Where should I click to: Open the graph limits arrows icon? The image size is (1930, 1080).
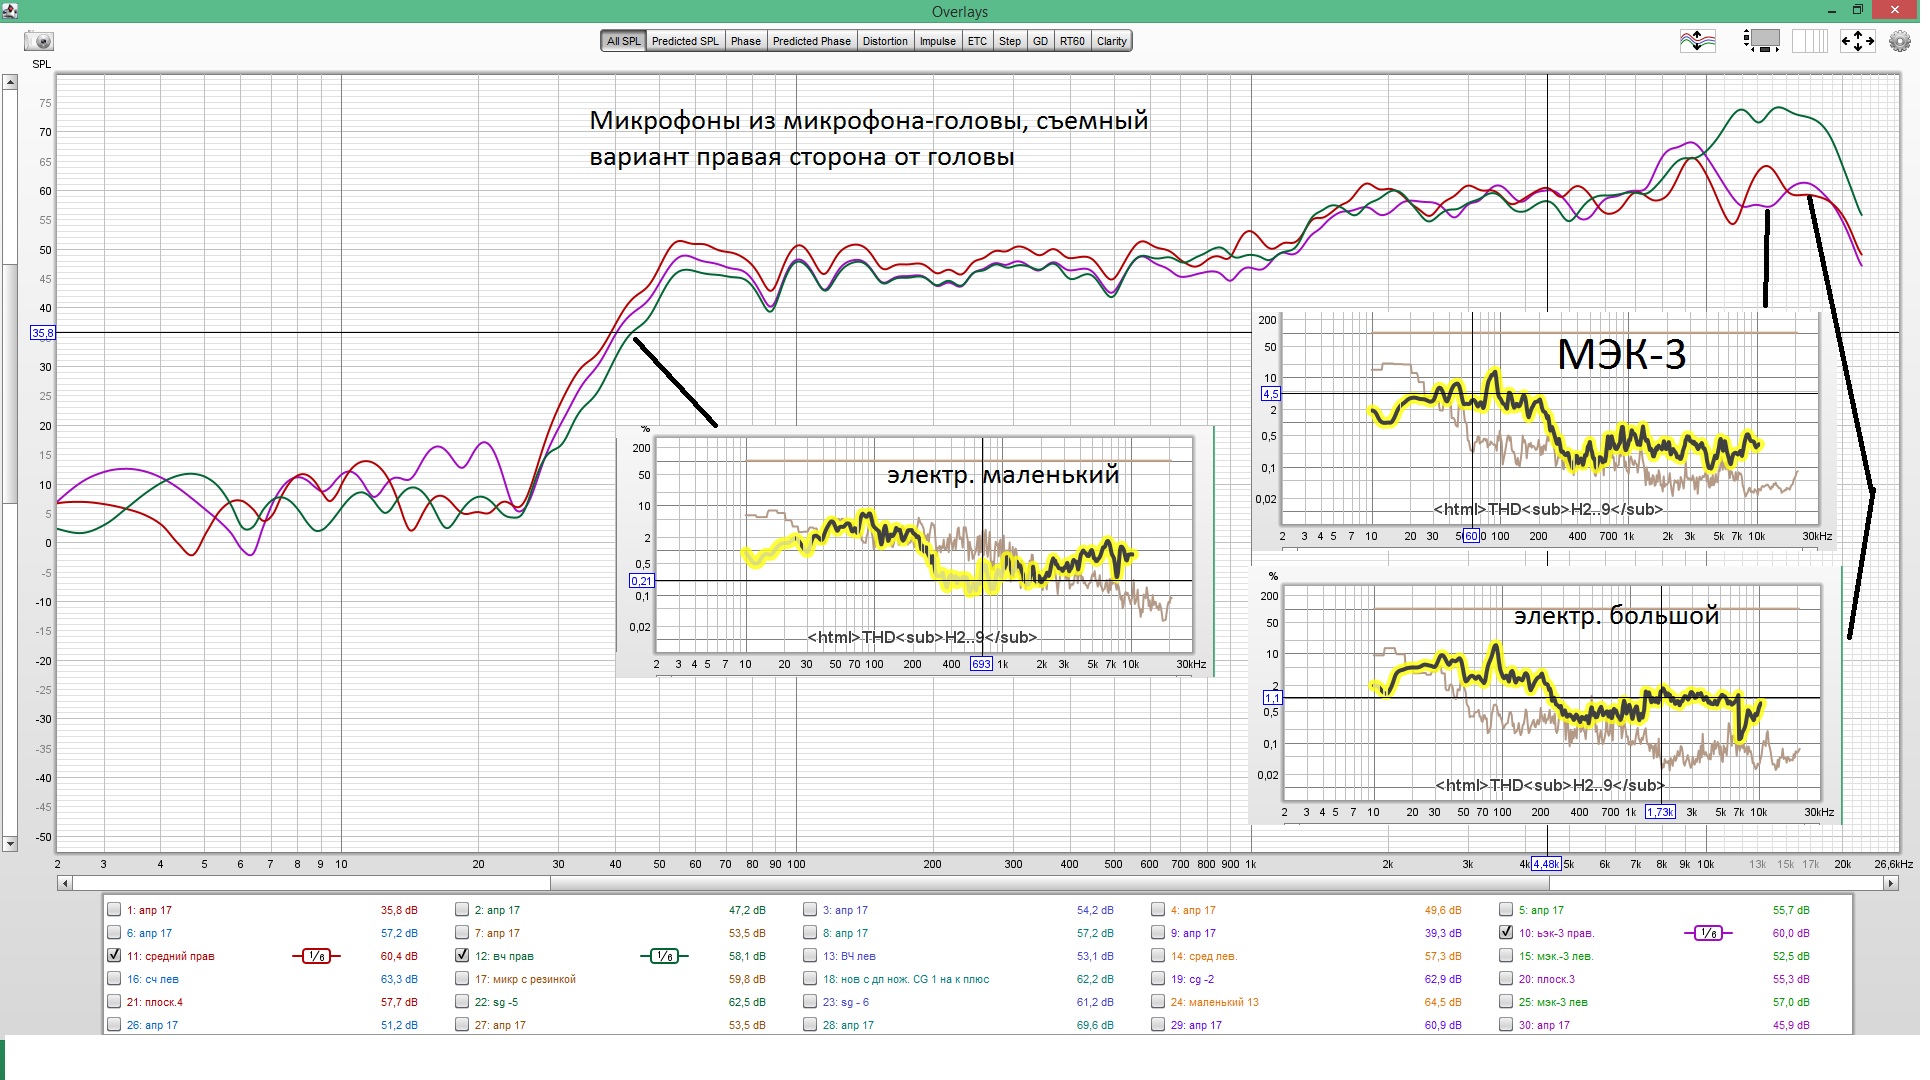(x=1857, y=41)
